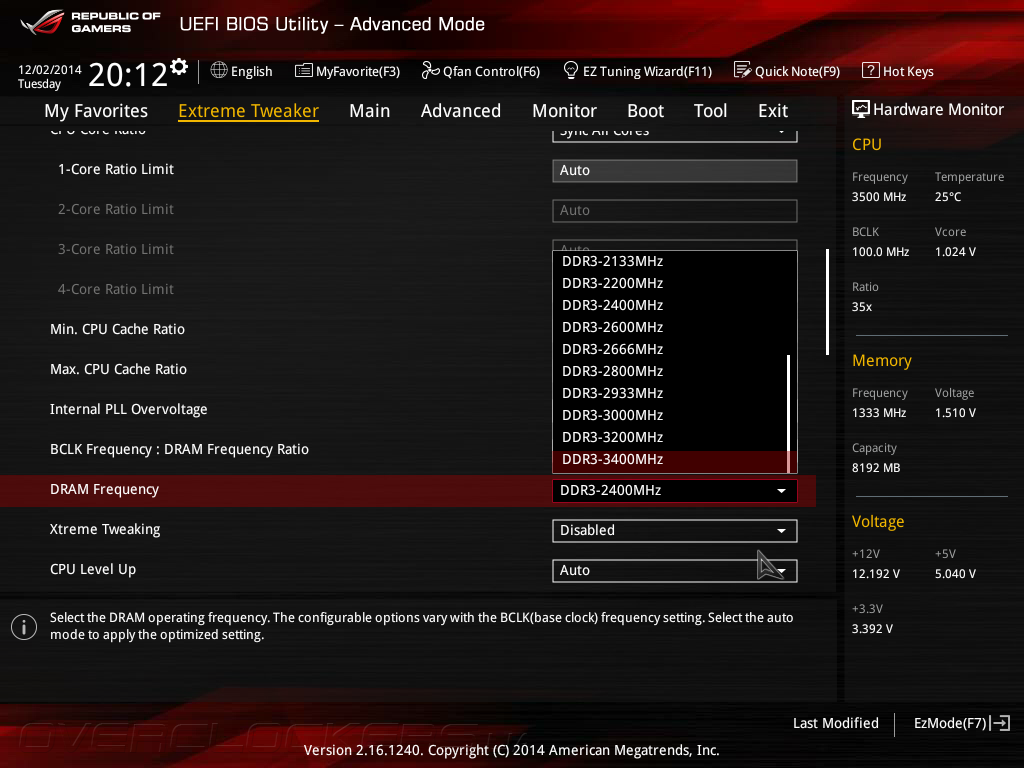Select the Extreme Tweaker tab

pos(248,111)
